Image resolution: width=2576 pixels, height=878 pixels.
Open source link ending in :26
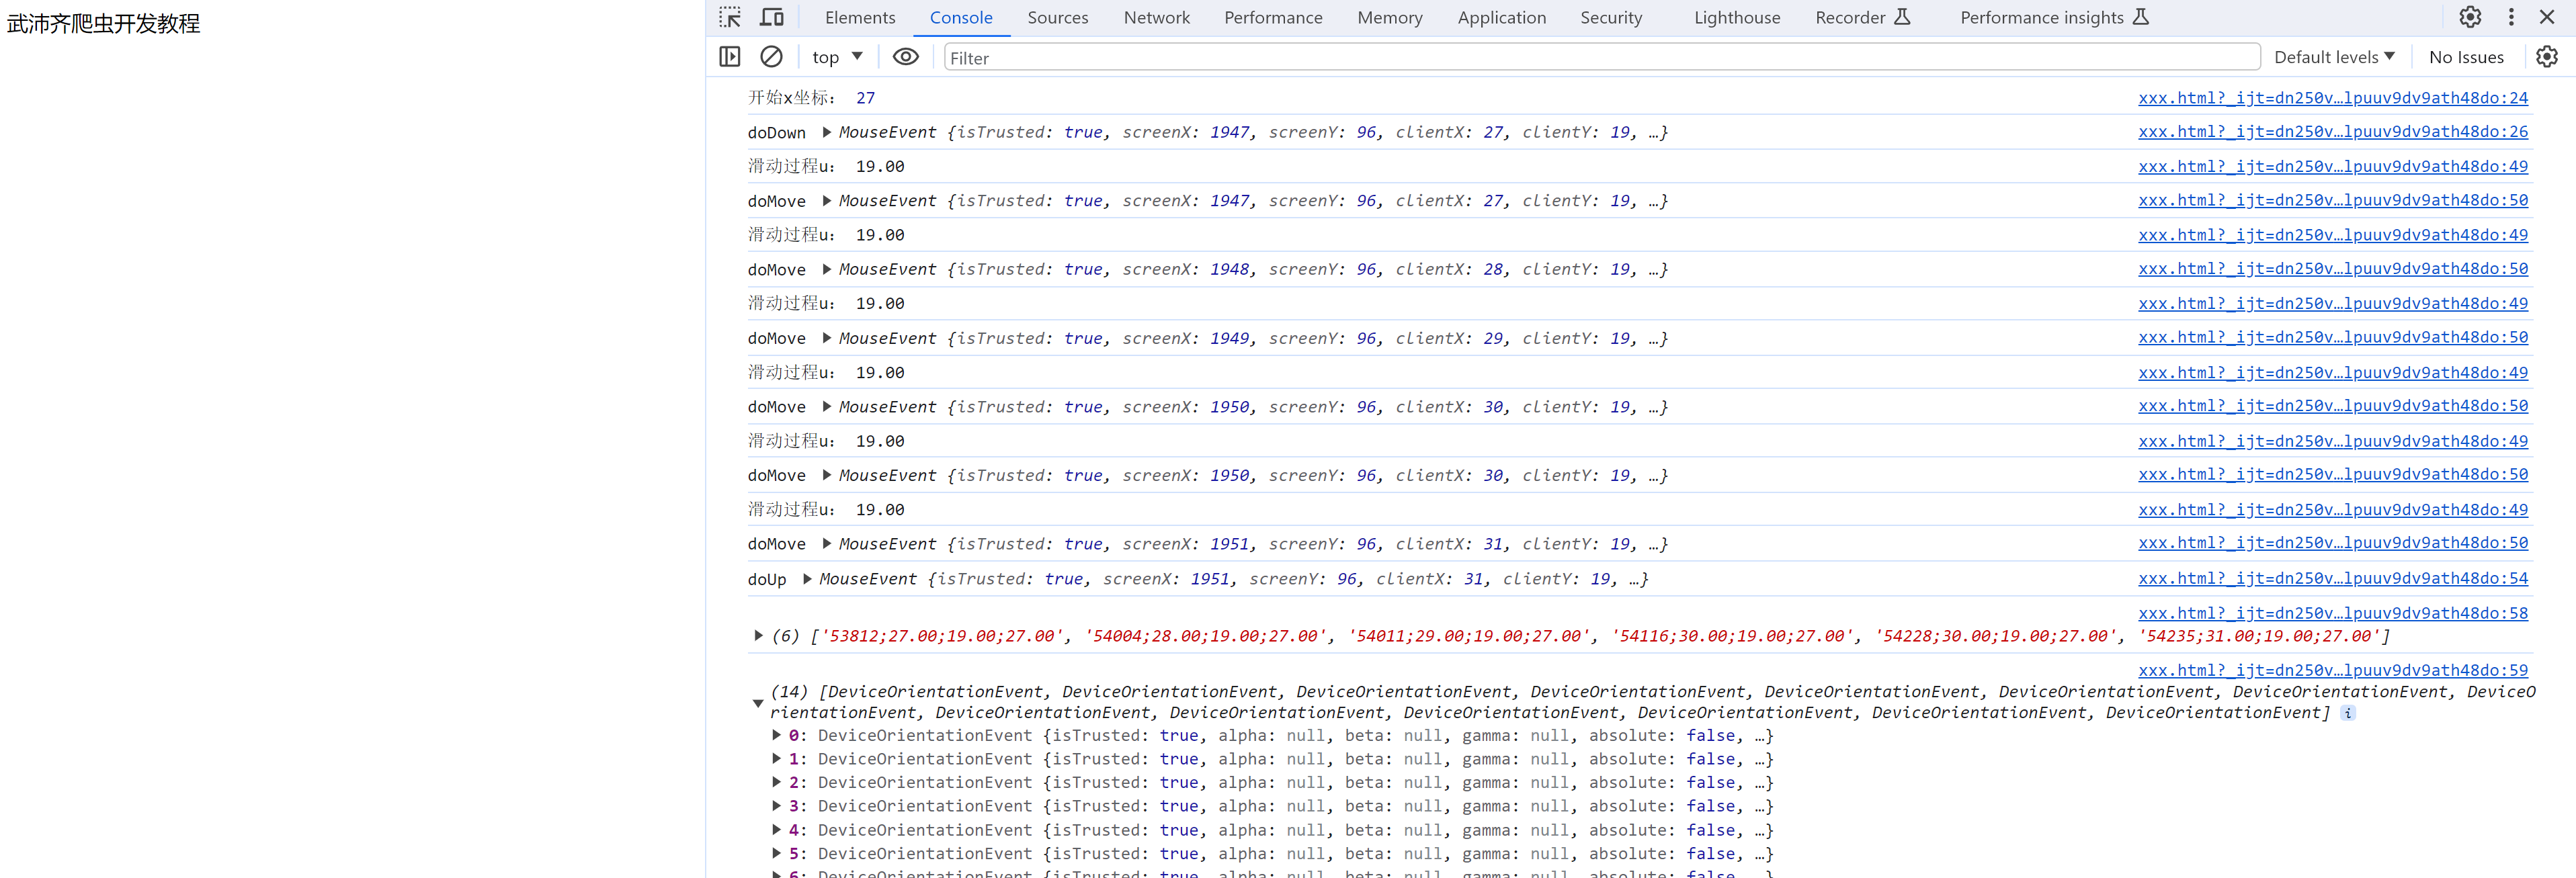(x=2333, y=132)
